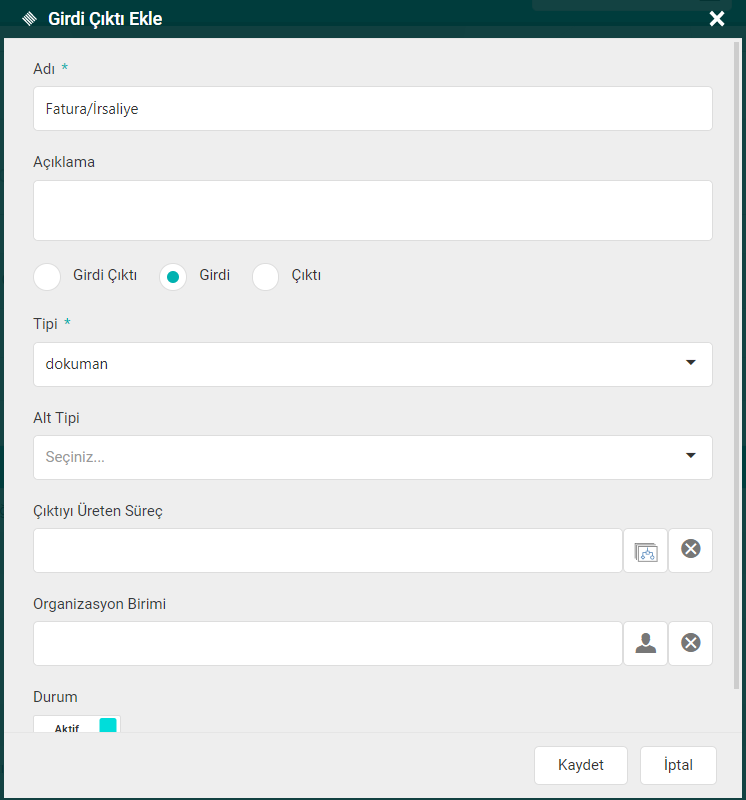Click the striped logo icon in title bar
Image resolution: width=746 pixels, height=800 pixels.
point(28,19)
